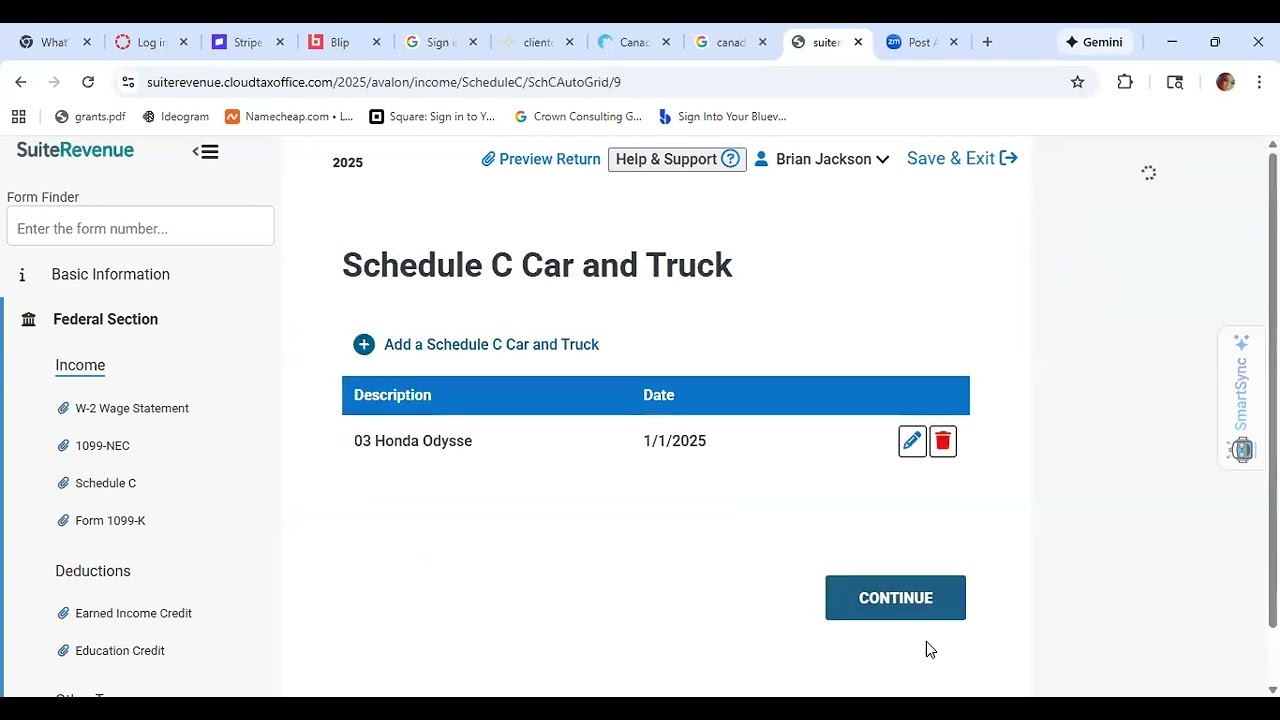
Task: Open 1099-NEC in the sidebar
Action: pos(102,446)
